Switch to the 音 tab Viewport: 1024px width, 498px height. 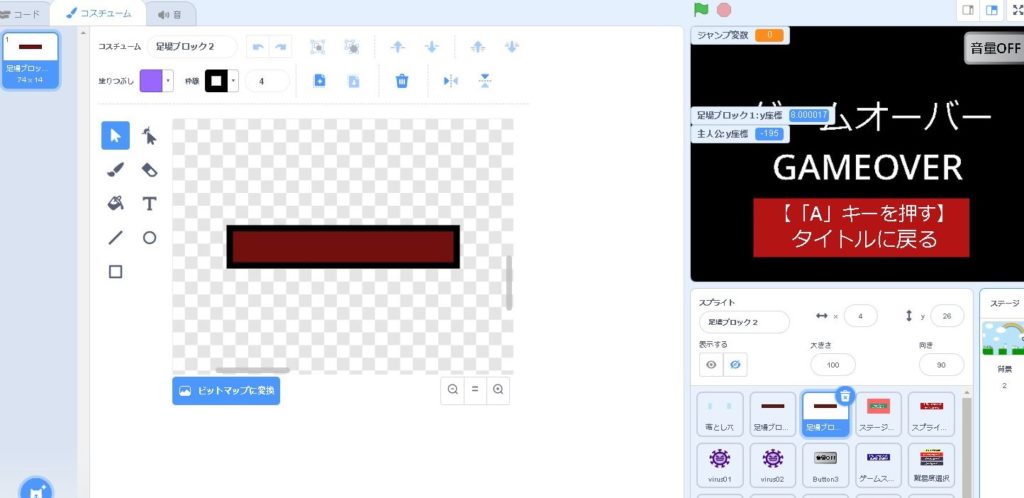click(170, 13)
